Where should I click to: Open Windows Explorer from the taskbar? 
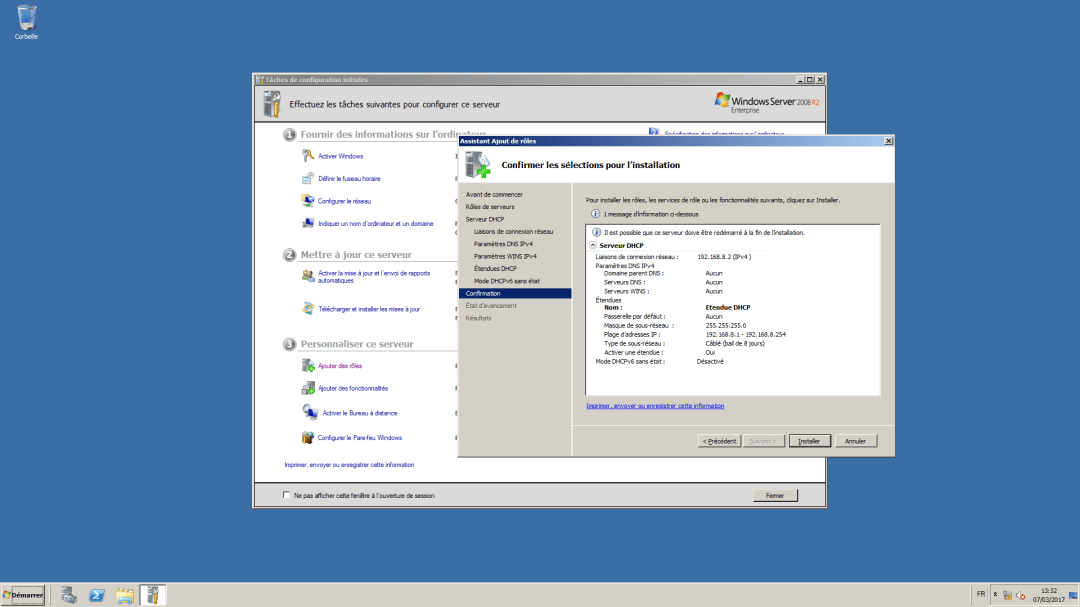click(x=125, y=594)
